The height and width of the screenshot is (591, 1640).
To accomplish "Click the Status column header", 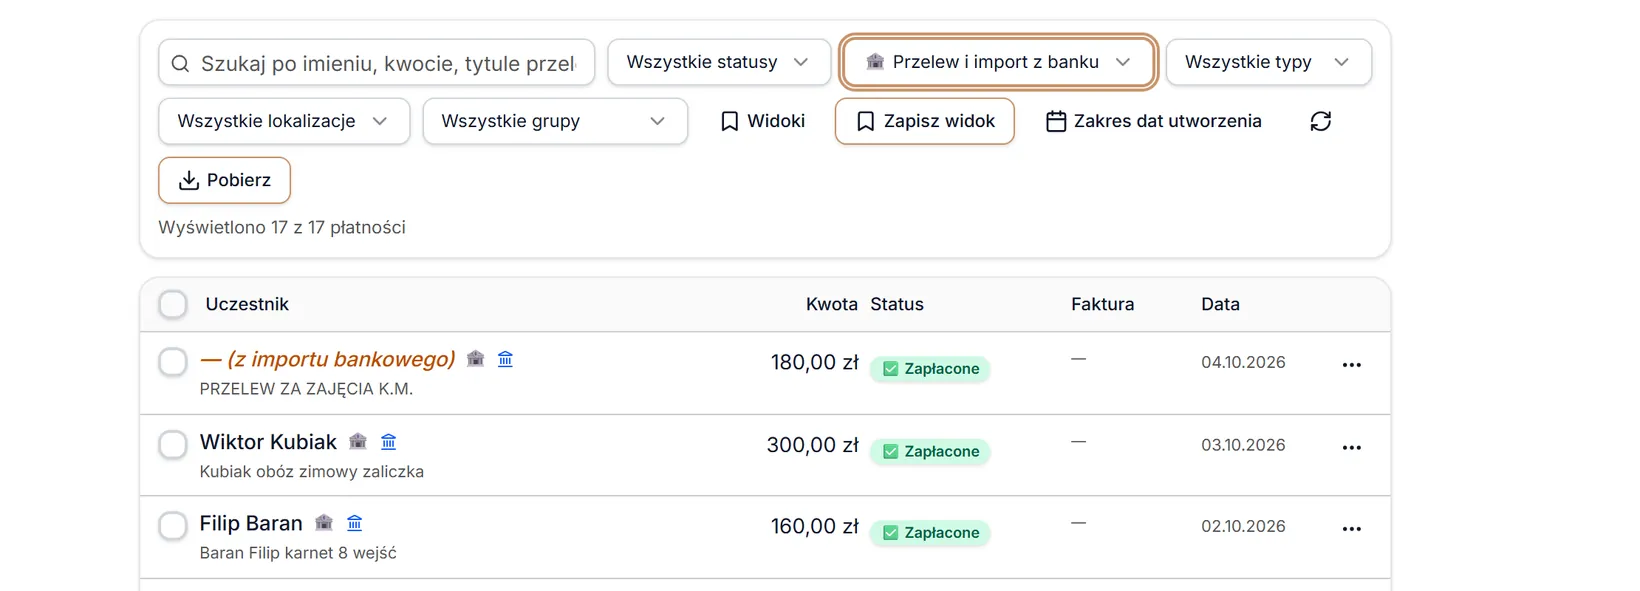I will (897, 304).
